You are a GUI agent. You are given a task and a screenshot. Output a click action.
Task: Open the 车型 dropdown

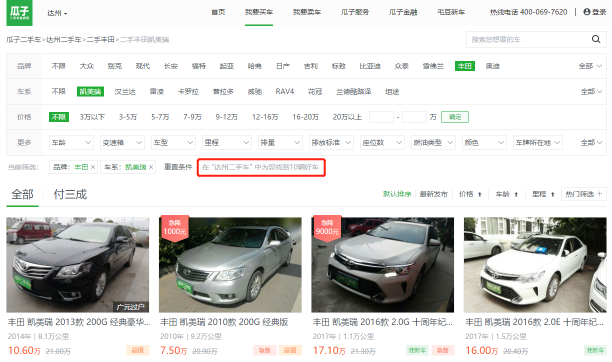173,143
